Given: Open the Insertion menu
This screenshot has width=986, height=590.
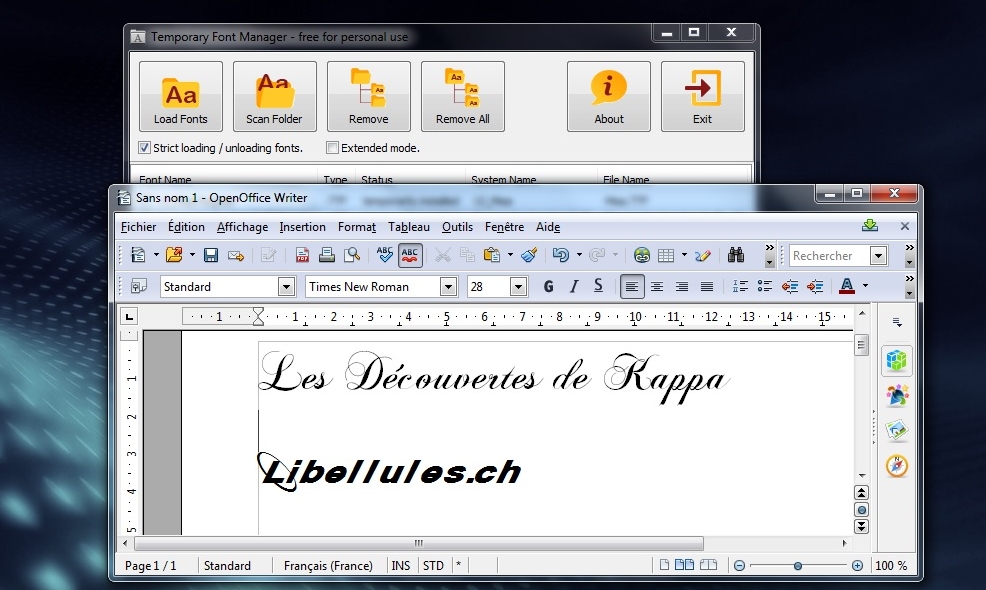Looking at the screenshot, I should pos(302,227).
